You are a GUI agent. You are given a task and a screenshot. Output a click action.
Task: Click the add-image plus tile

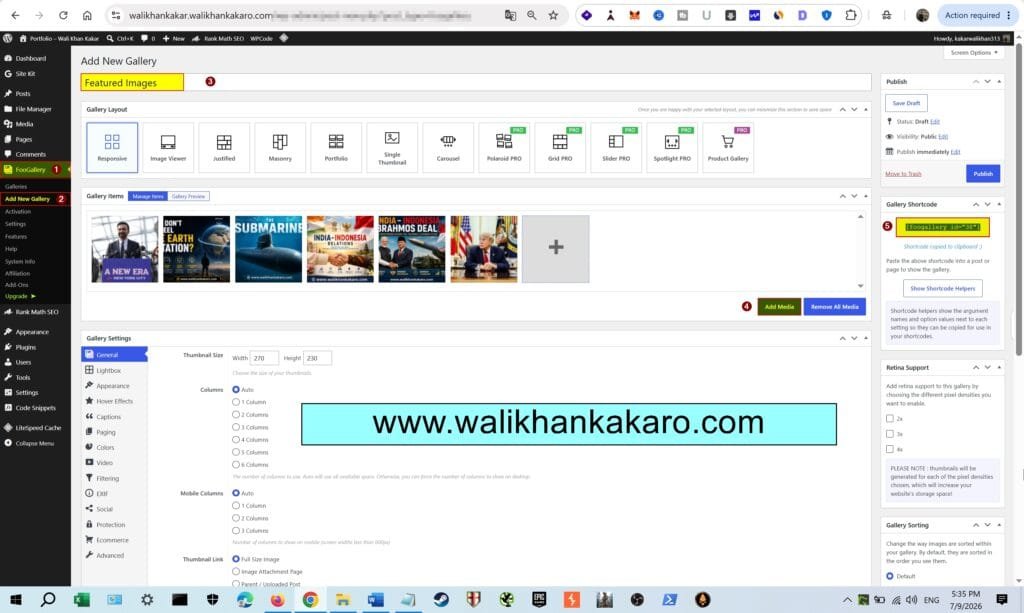pyautogui.click(x=555, y=249)
